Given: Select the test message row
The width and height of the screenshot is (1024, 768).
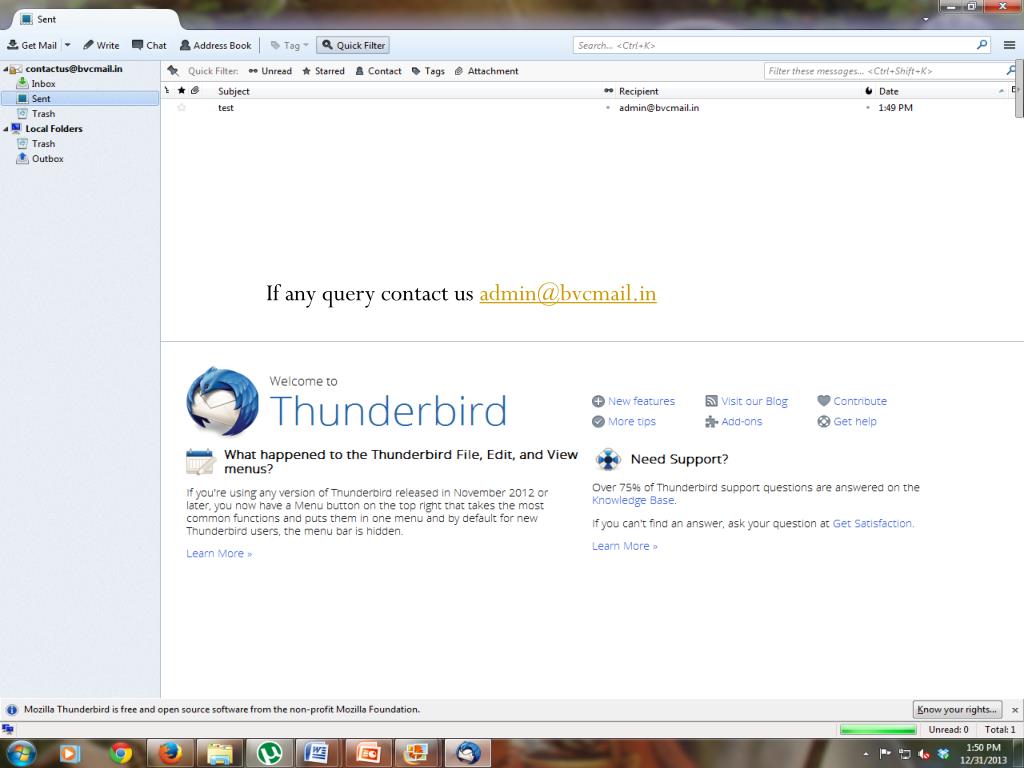Looking at the screenshot, I should (x=588, y=108).
